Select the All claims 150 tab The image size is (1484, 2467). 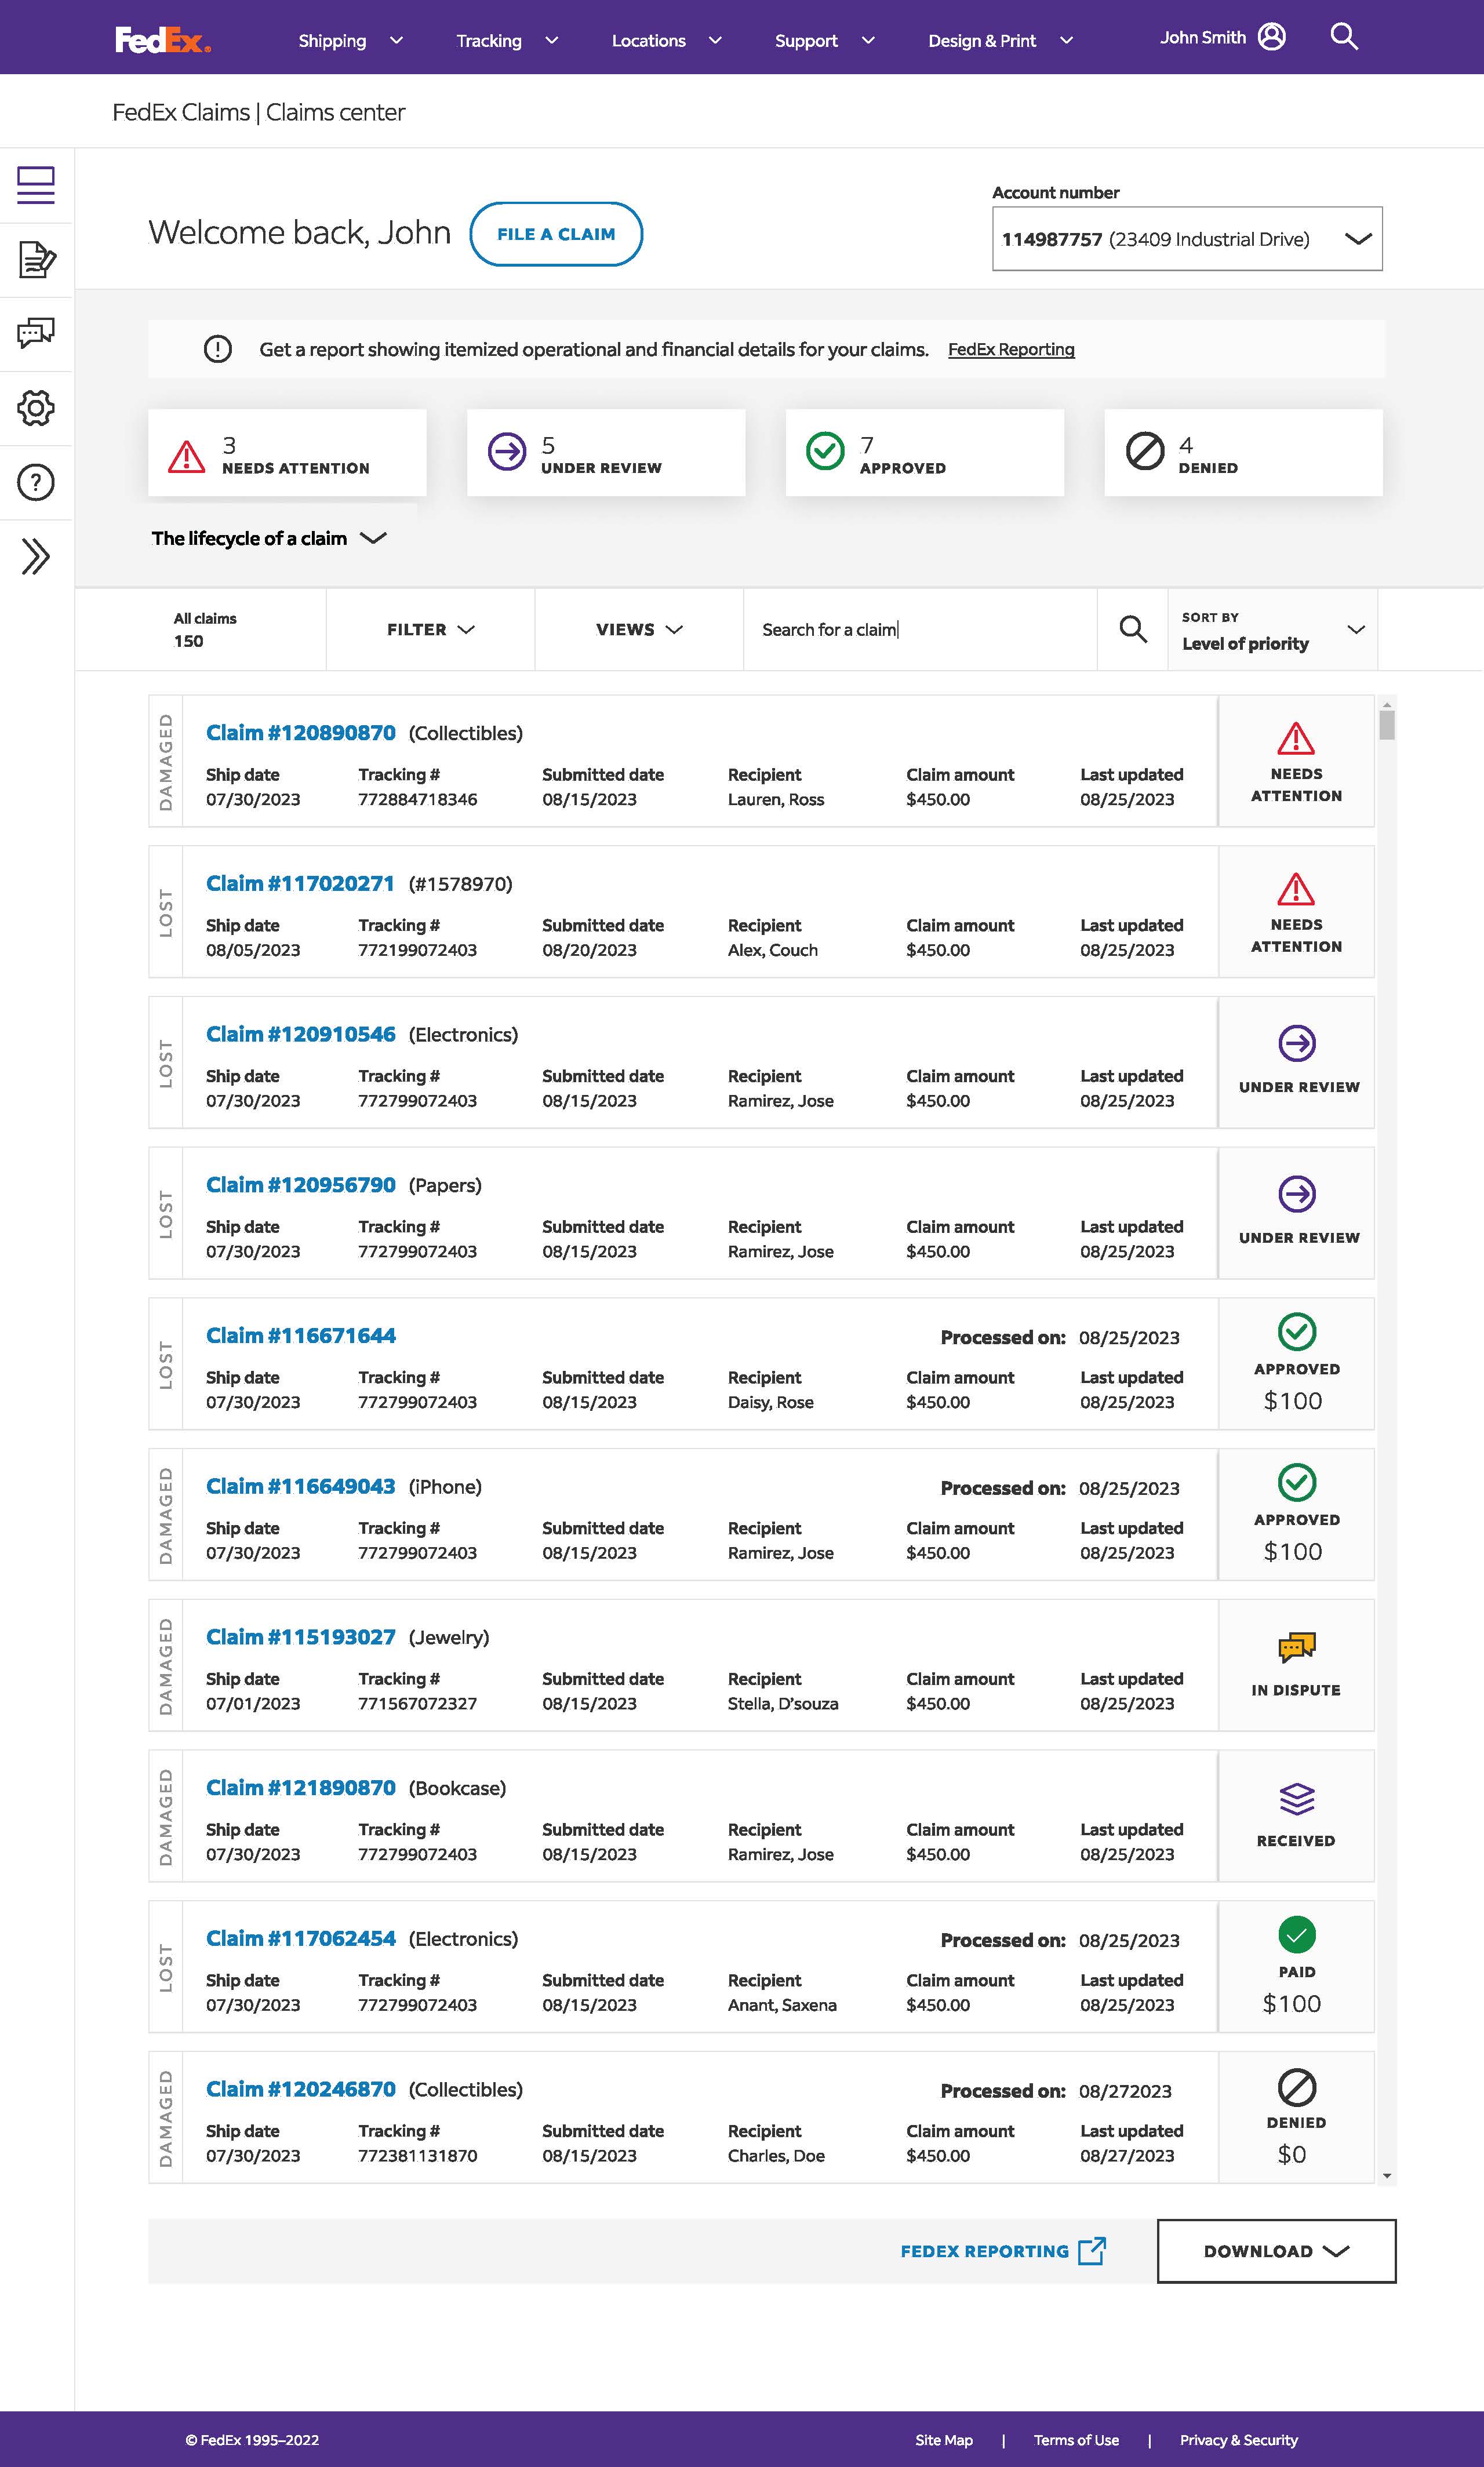tap(205, 629)
